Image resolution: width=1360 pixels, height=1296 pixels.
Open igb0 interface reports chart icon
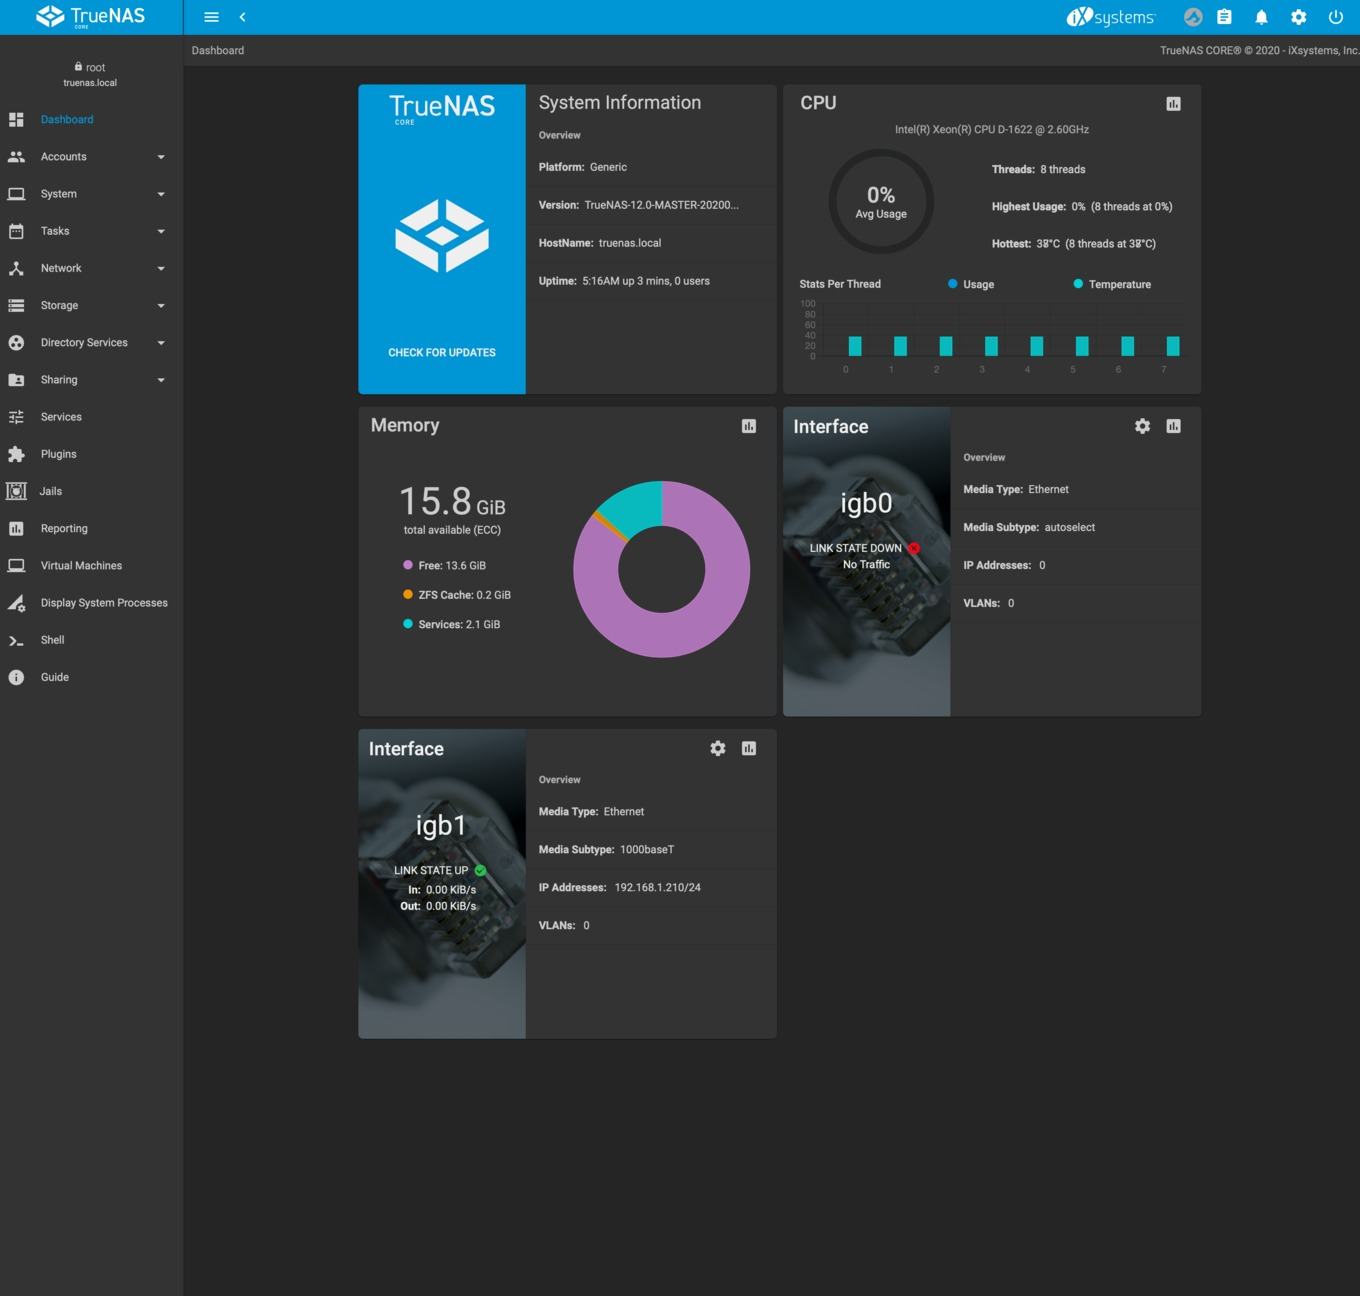[1173, 426]
